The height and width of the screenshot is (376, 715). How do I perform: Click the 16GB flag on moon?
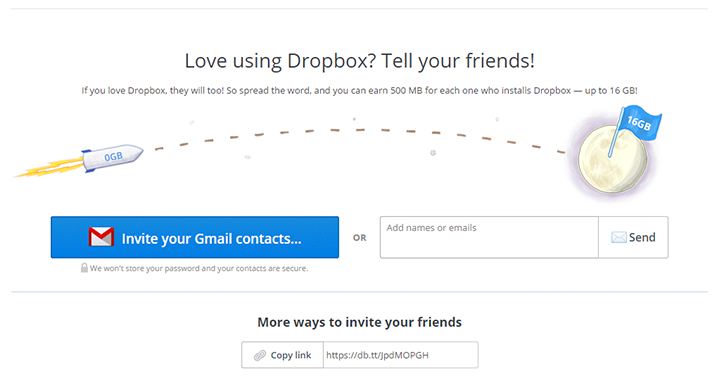639,122
